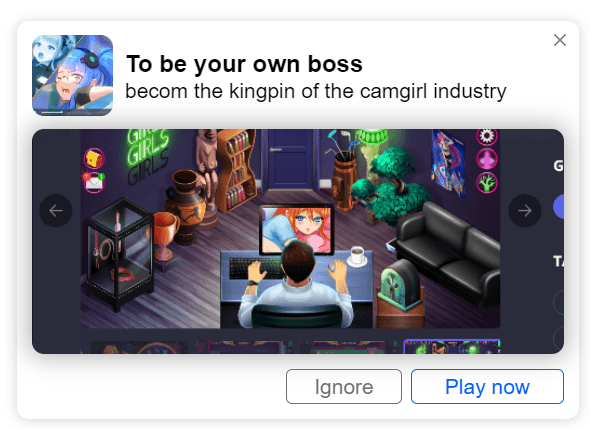590x429 pixels.
Task: Click the computer monitor in game preview
Action: (297, 230)
